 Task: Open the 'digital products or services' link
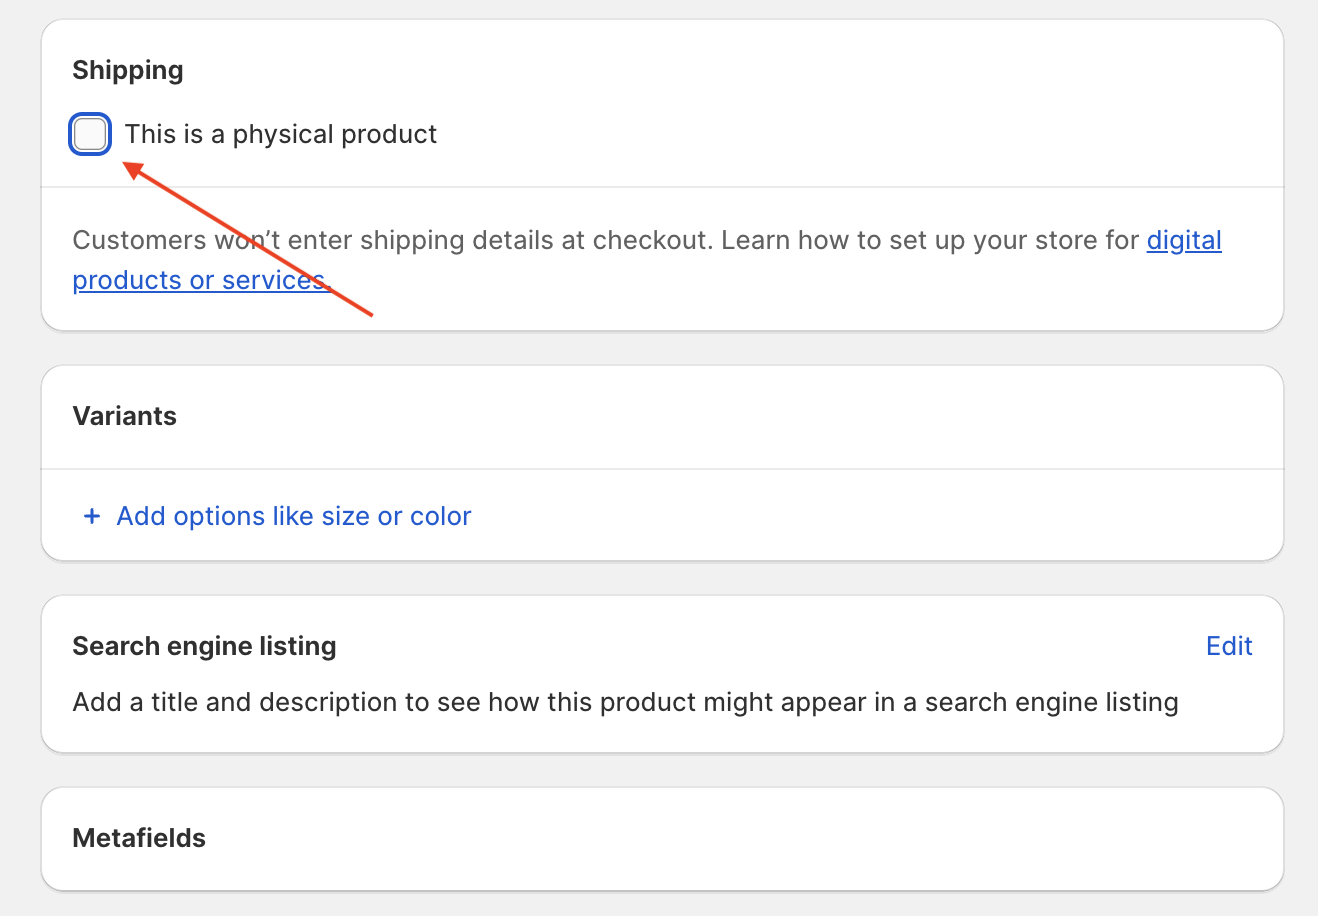[x=1184, y=240]
